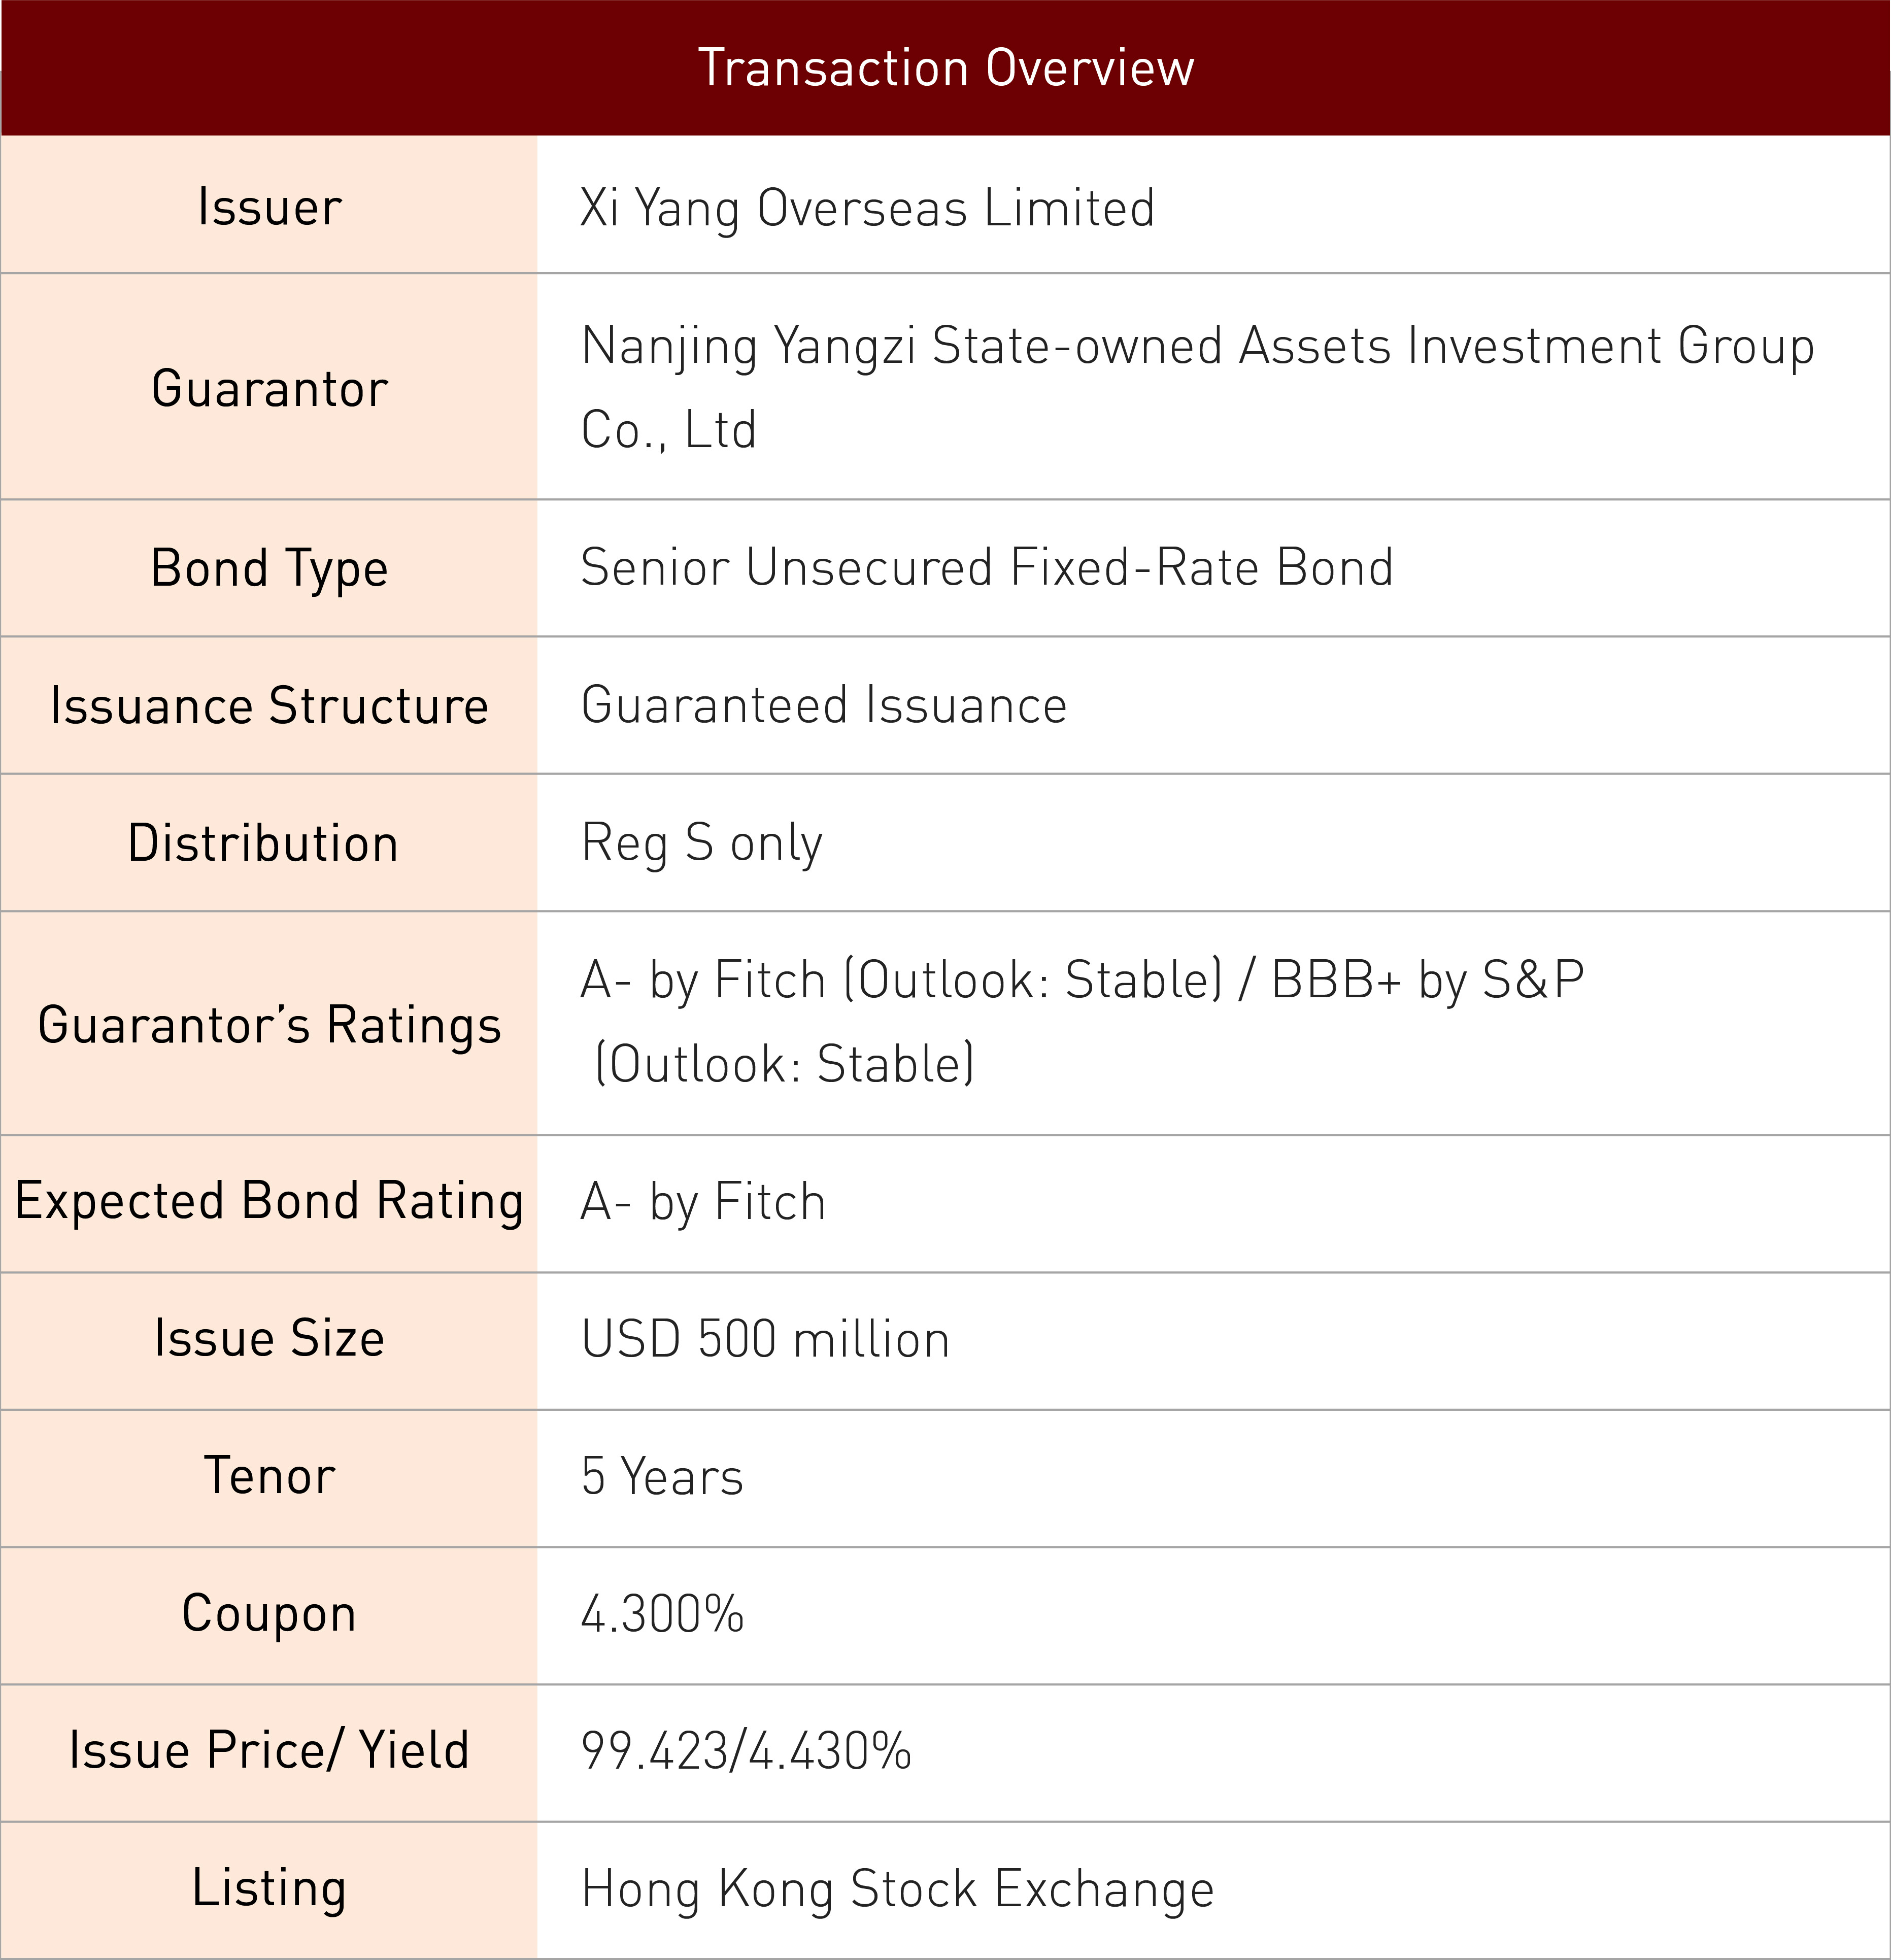This screenshot has width=1891, height=1960.
Task: Select the USD 500 million value
Action: 765,1340
